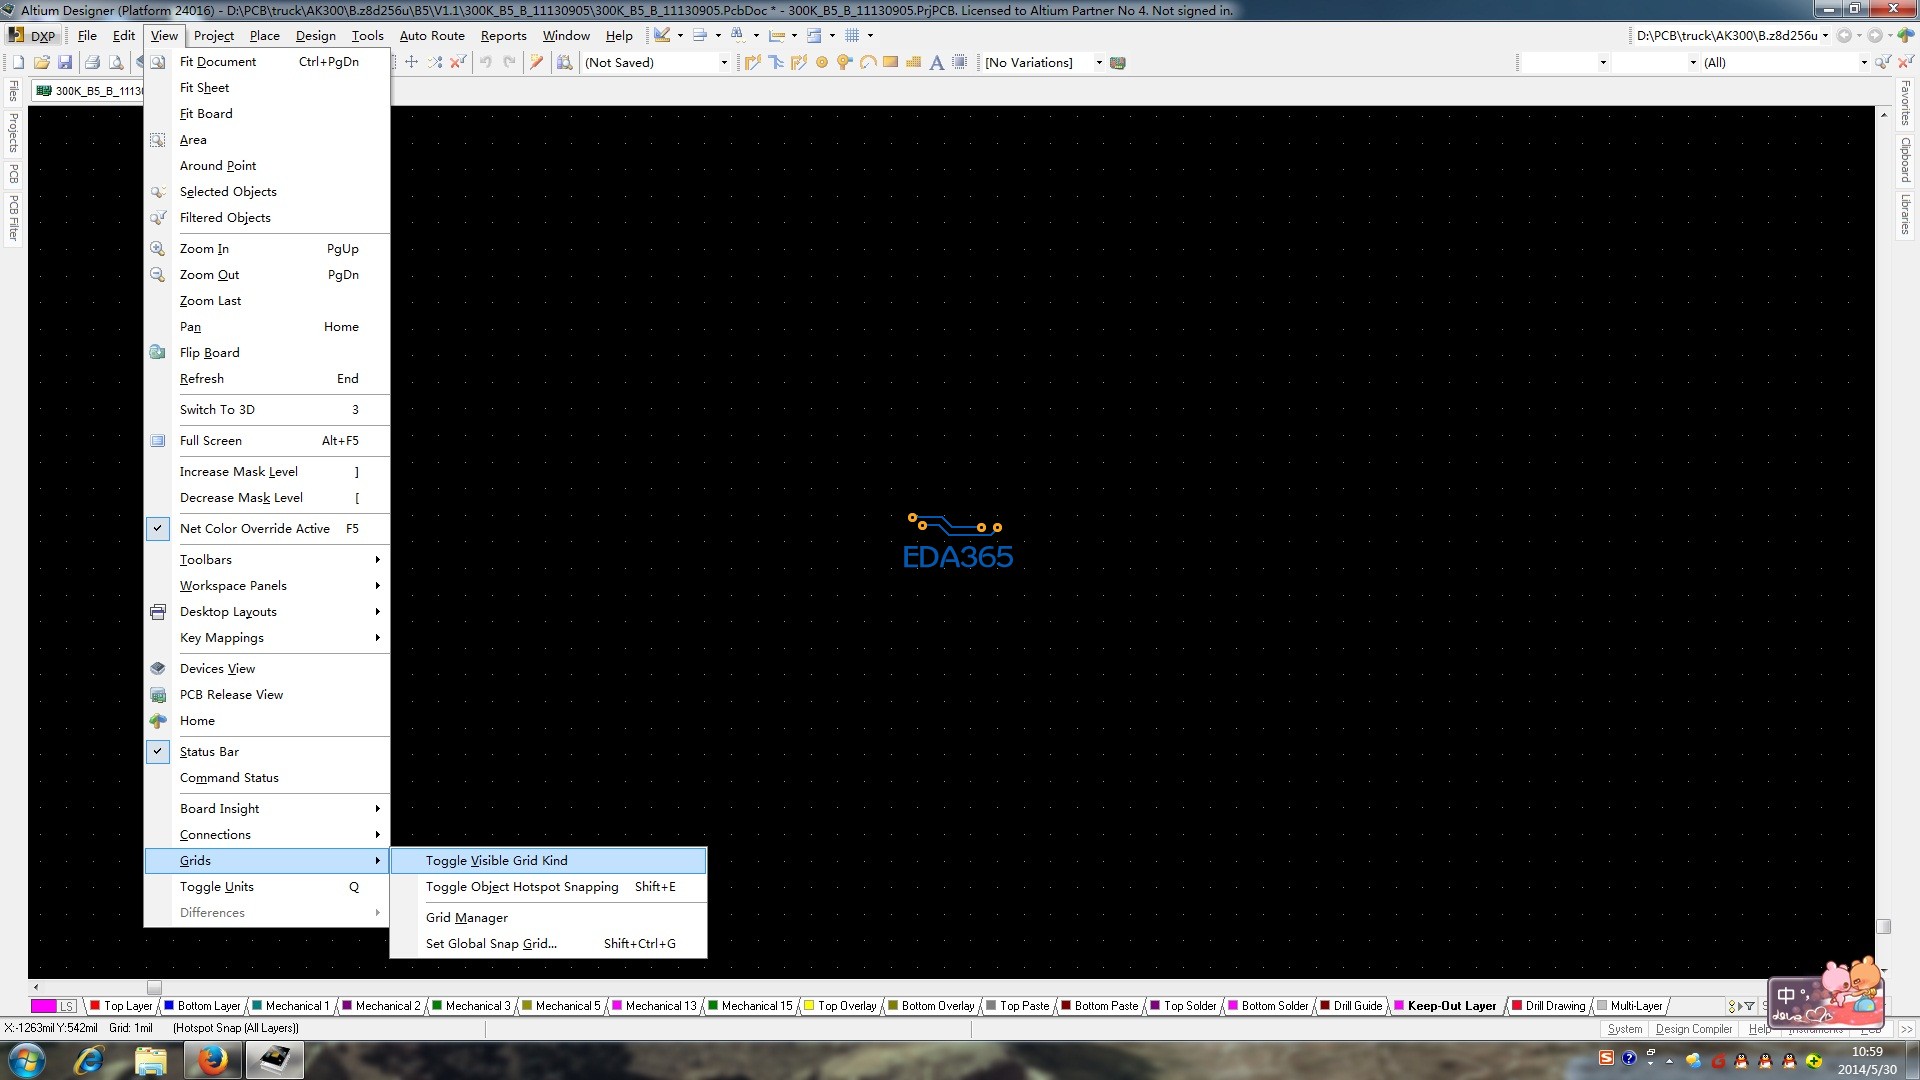Toggle Net Color Override Active checkmark

tap(255, 528)
